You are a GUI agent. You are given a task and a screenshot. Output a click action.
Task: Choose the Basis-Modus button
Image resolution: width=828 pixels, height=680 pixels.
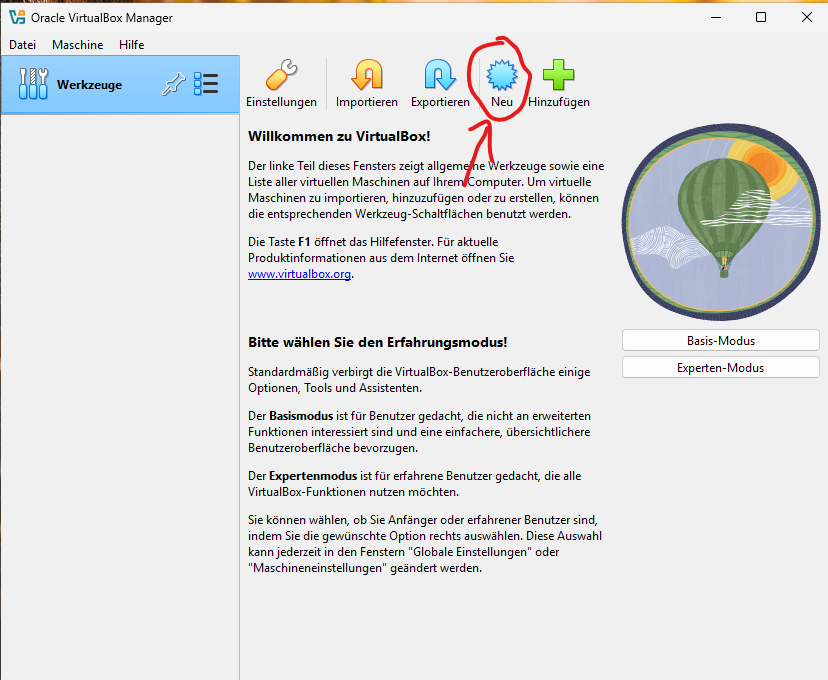pos(721,341)
